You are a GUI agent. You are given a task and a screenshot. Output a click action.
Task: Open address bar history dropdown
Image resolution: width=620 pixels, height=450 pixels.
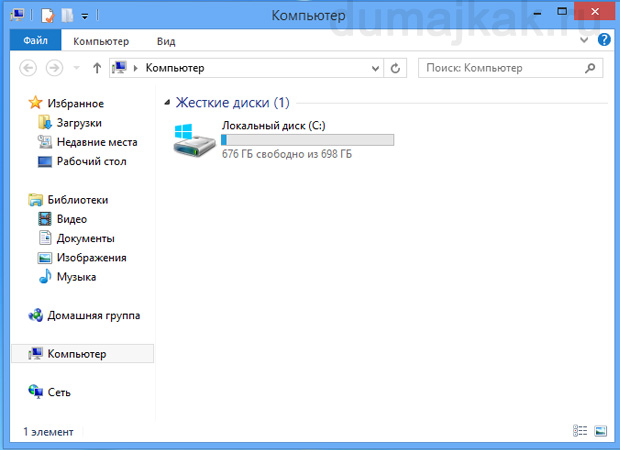coord(375,68)
